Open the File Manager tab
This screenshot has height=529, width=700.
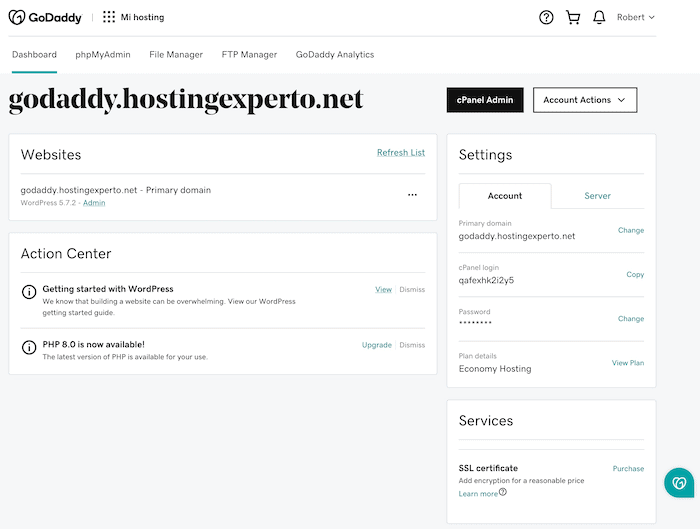pyautogui.click(x=176, y=54)
